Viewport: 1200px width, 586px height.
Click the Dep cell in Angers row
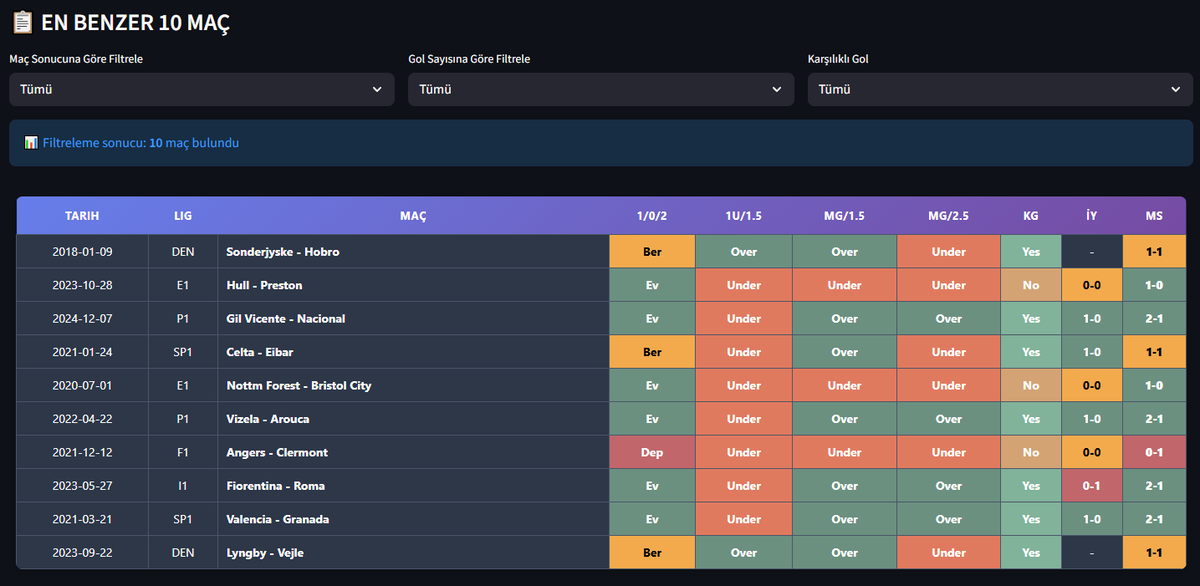pyautogui.click(x=652, y=452)
